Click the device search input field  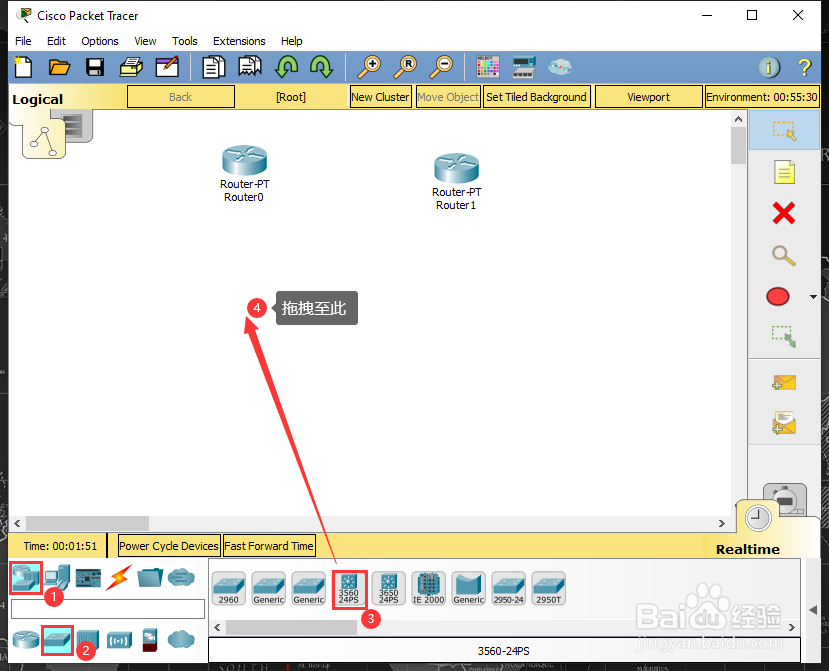108,609
